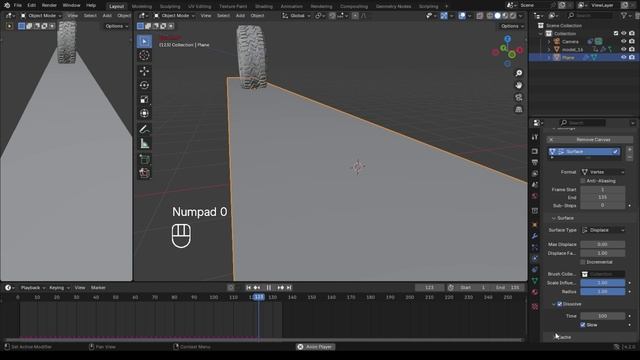Open the Object Data properties tab
The image size is (640, 360).
tap(535, 281)
